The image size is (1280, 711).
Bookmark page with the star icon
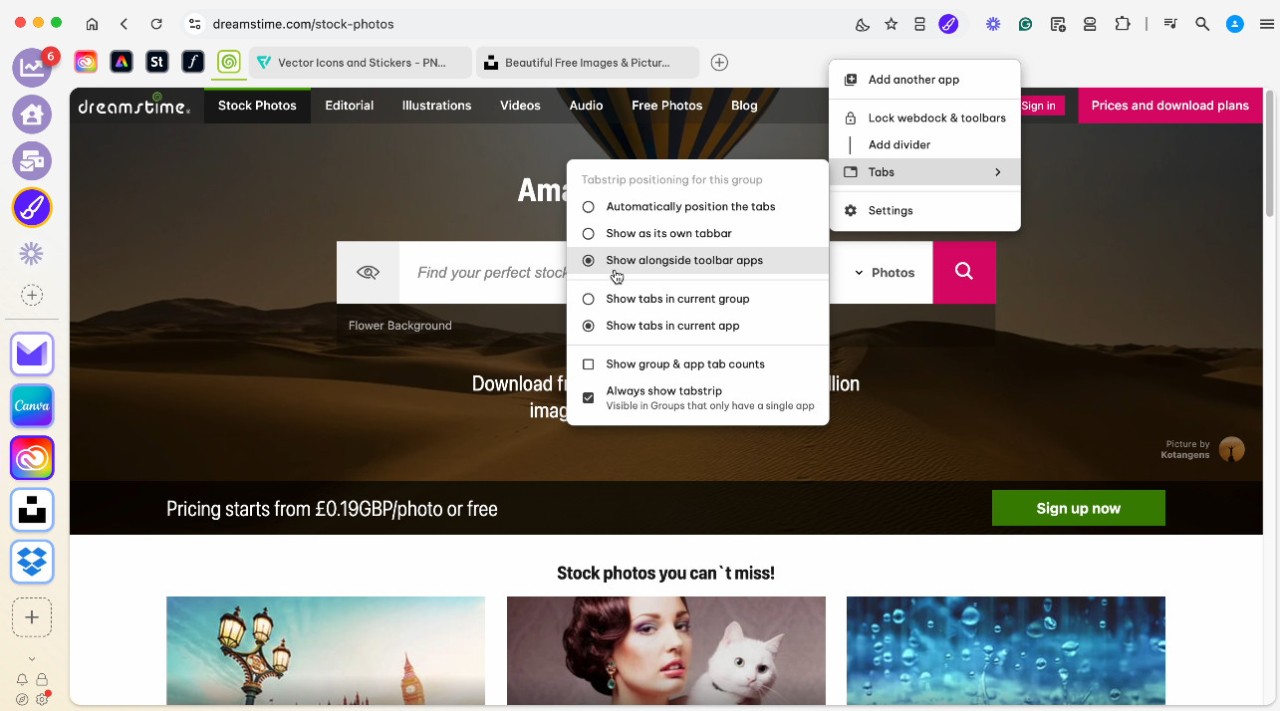coord(891,24)
